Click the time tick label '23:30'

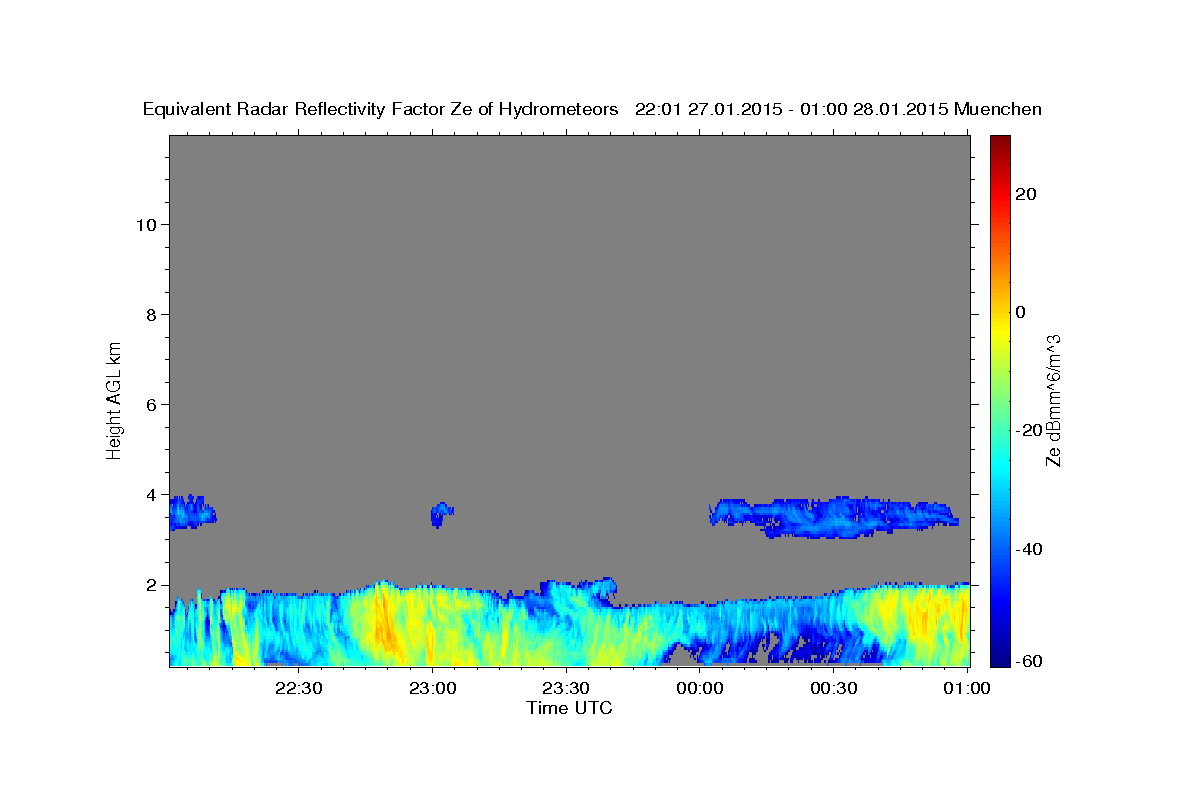pos(566,688)
